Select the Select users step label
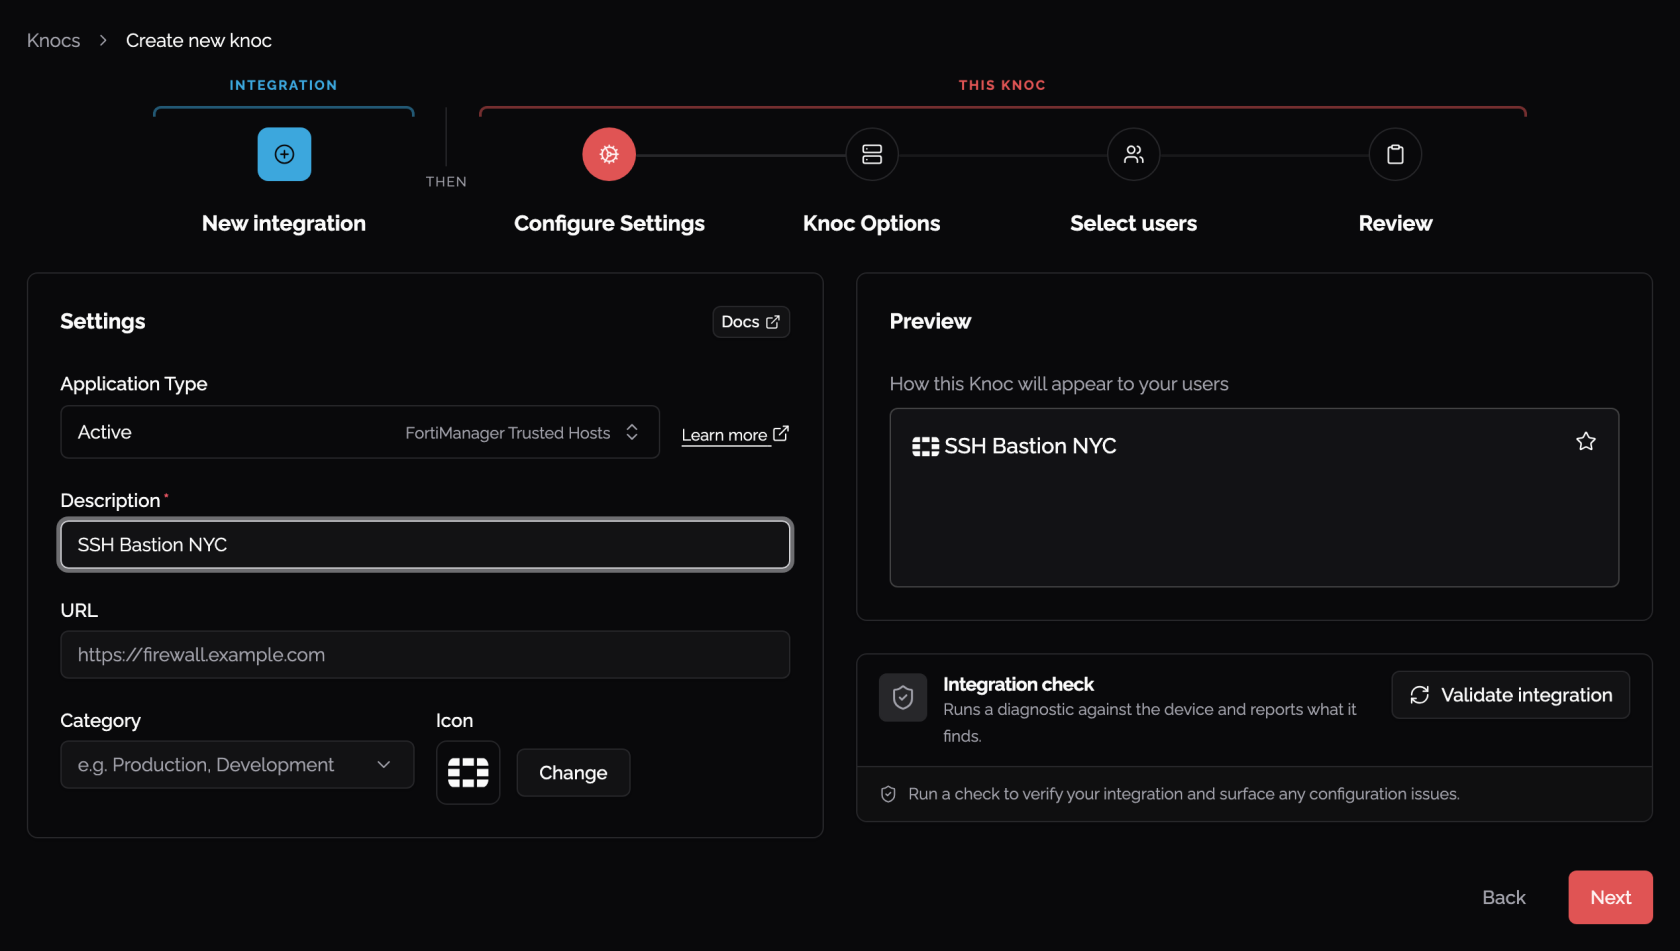This screenshot has width=1680, height=951. coord(1134,223)
